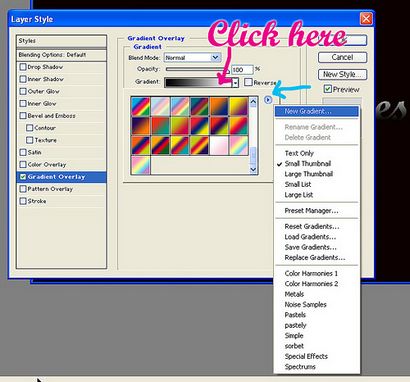Viewport: 410px width, 382px height.
Task: Click the orange-blue gradient preset thumbnail
Action: coord(219,106)
